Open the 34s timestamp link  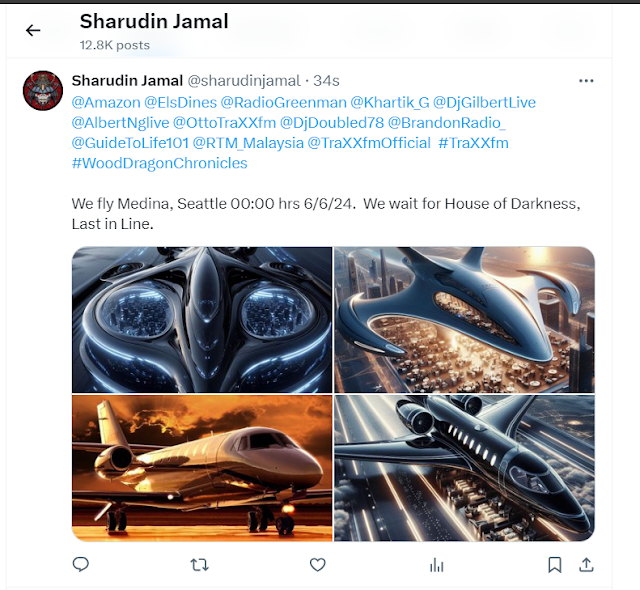click(326, 81)
